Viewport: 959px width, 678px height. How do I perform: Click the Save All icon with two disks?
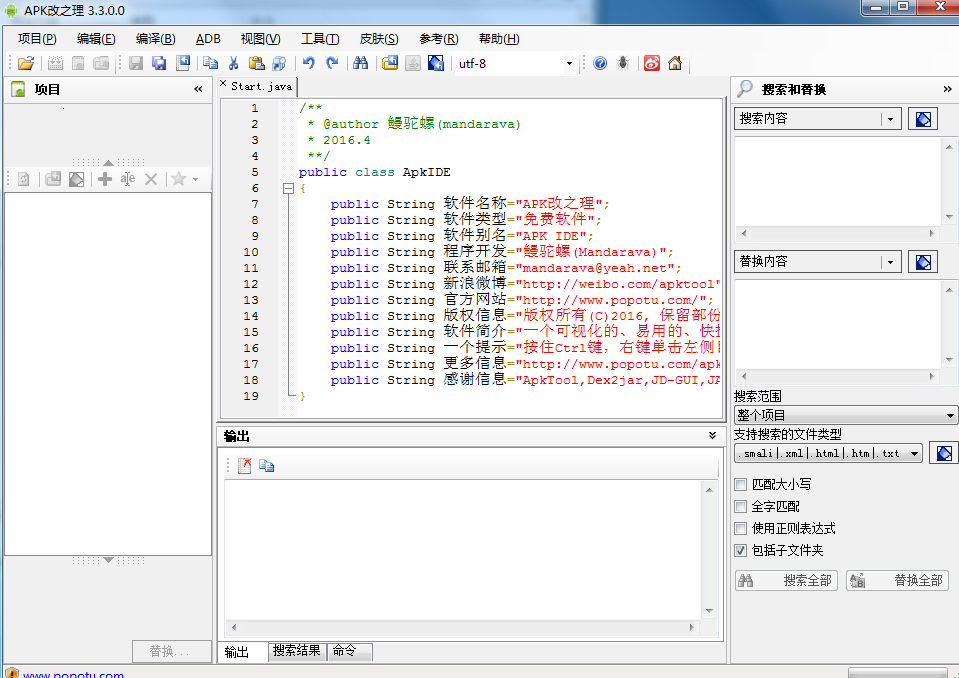(159, 63)
